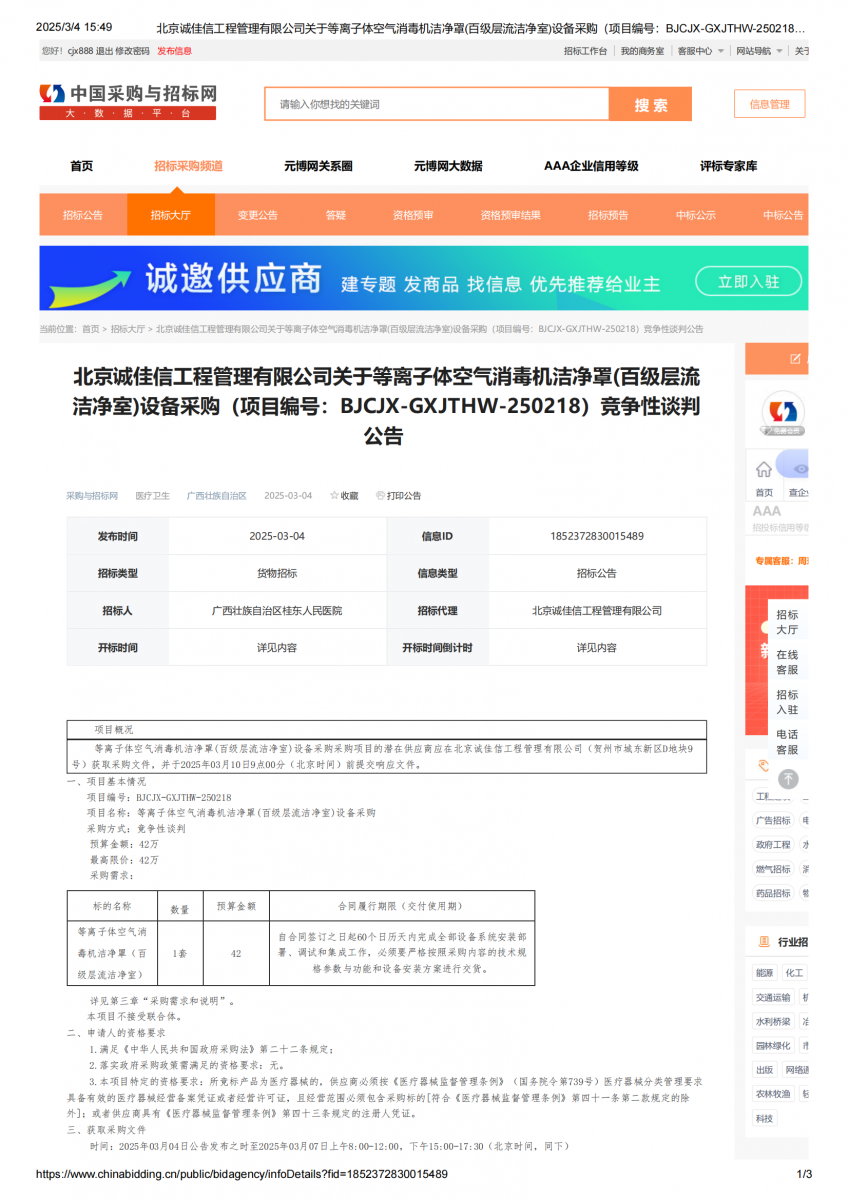Open the 元博网关系圈 menu
848x1200 pixels.
(x=318, y=166)
